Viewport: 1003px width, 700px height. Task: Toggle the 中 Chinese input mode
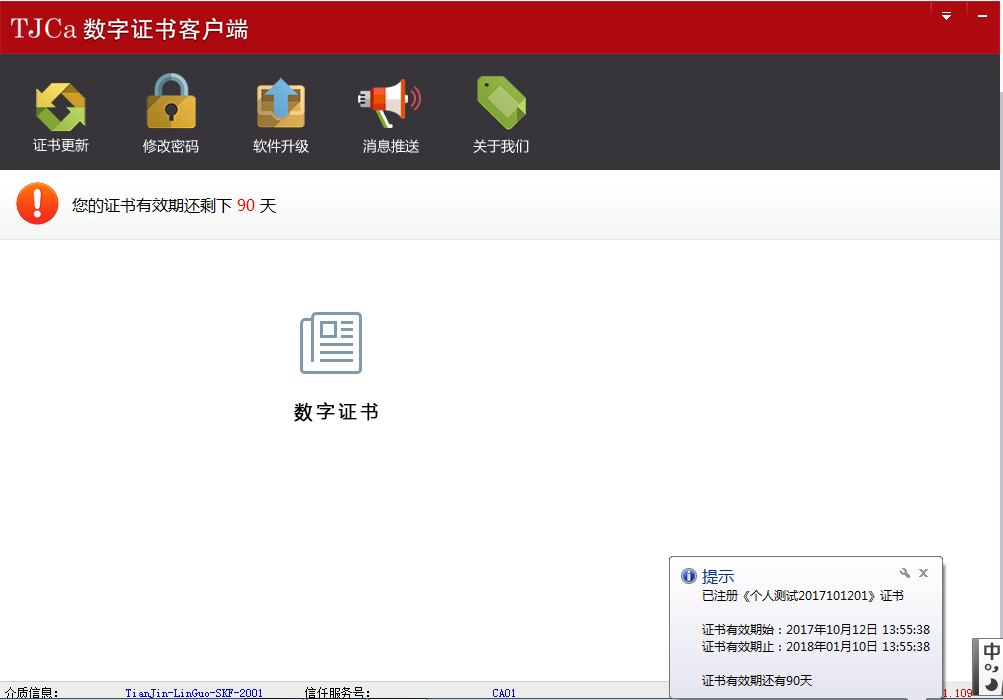(991, 651)
